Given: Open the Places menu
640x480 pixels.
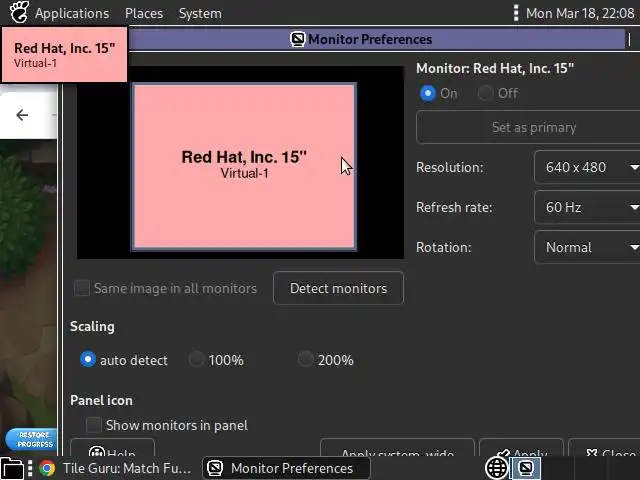Looking at the screenshot, I should 144,13.
